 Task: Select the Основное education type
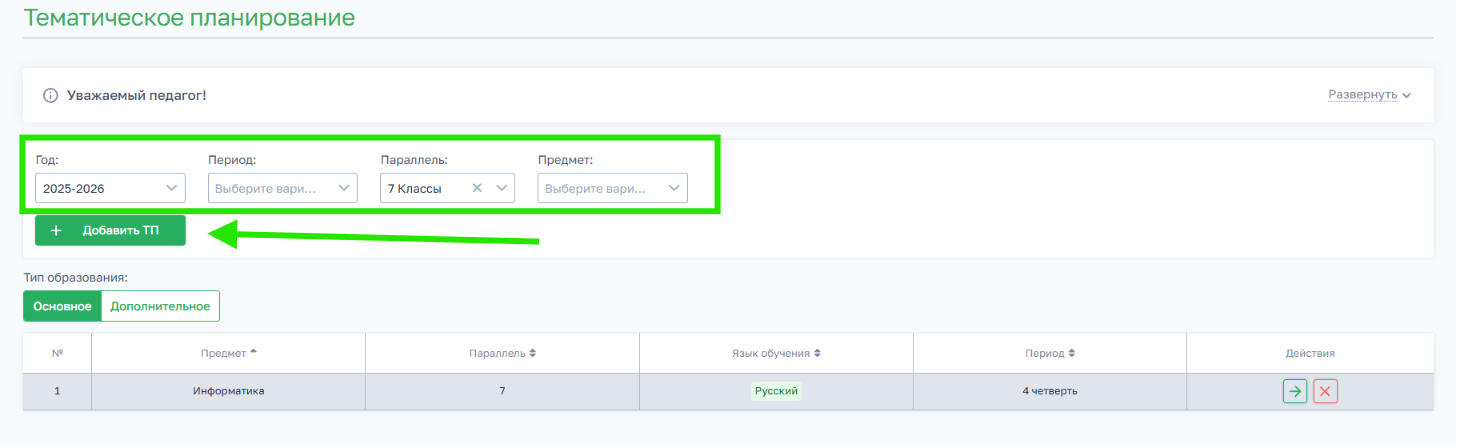[62, 306]
